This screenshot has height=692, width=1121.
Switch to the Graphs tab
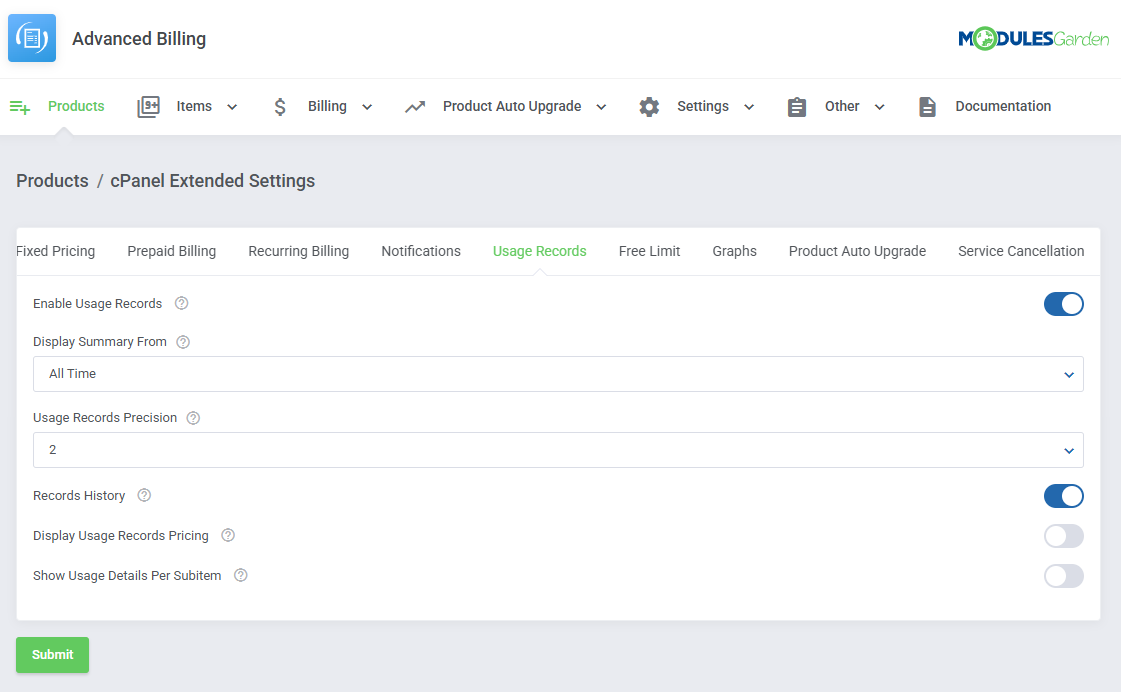(734, 251)
